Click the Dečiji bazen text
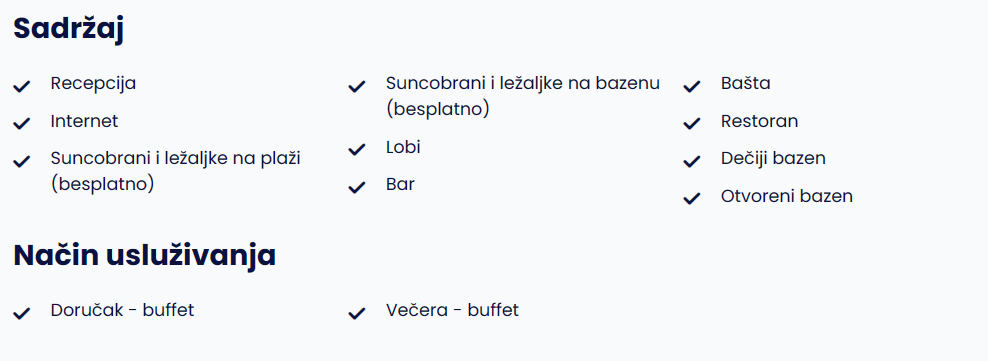988x361 pixels. 773,158
